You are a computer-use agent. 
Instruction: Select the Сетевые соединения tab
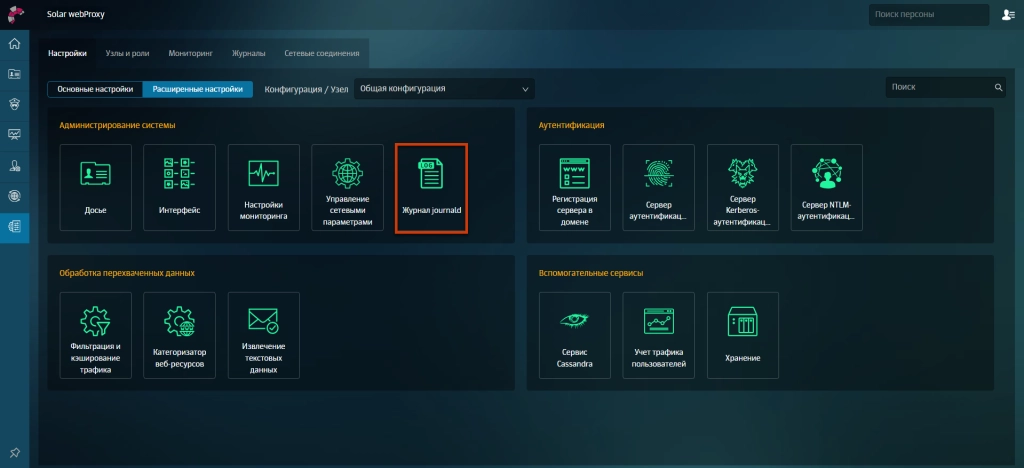click(322, 54)
